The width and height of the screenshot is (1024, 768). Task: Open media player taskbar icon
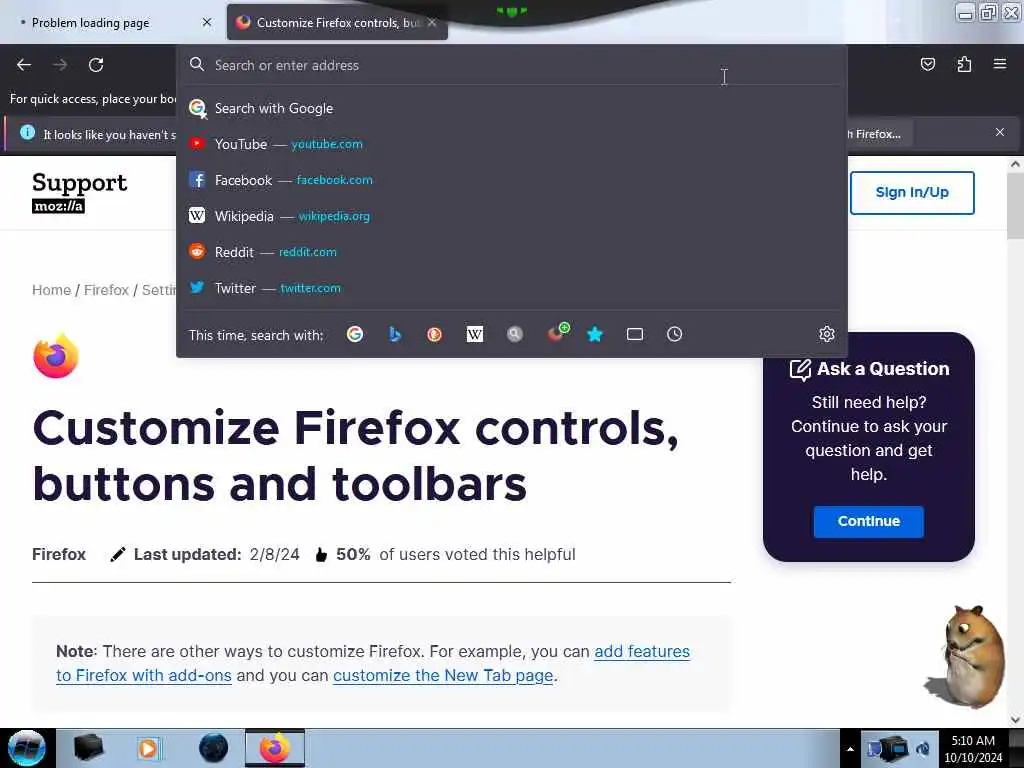point(148,748)
